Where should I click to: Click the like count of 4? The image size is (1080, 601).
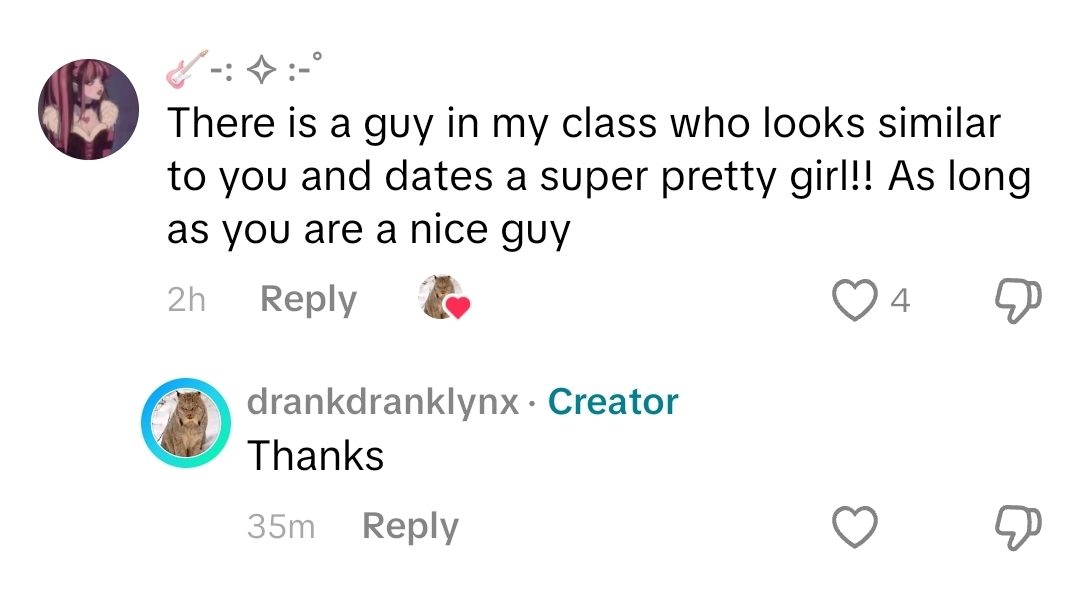[900, 300]
